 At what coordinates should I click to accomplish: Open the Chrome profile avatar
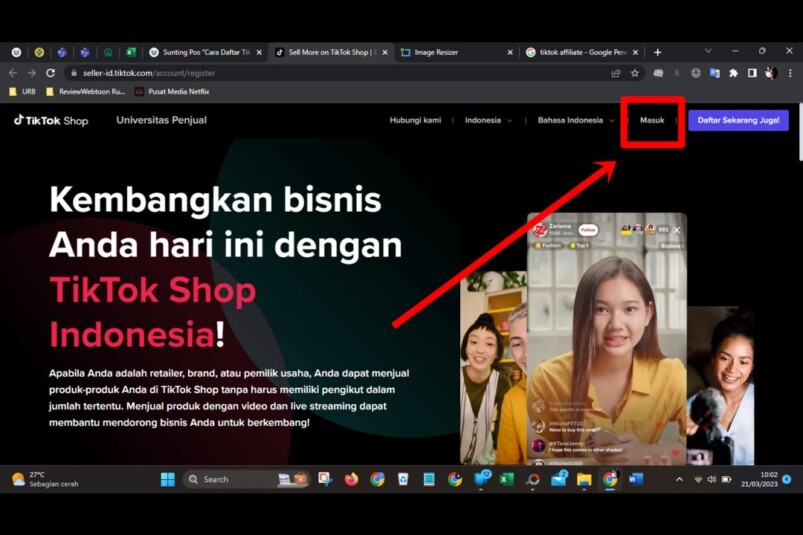tap(771, 73)
